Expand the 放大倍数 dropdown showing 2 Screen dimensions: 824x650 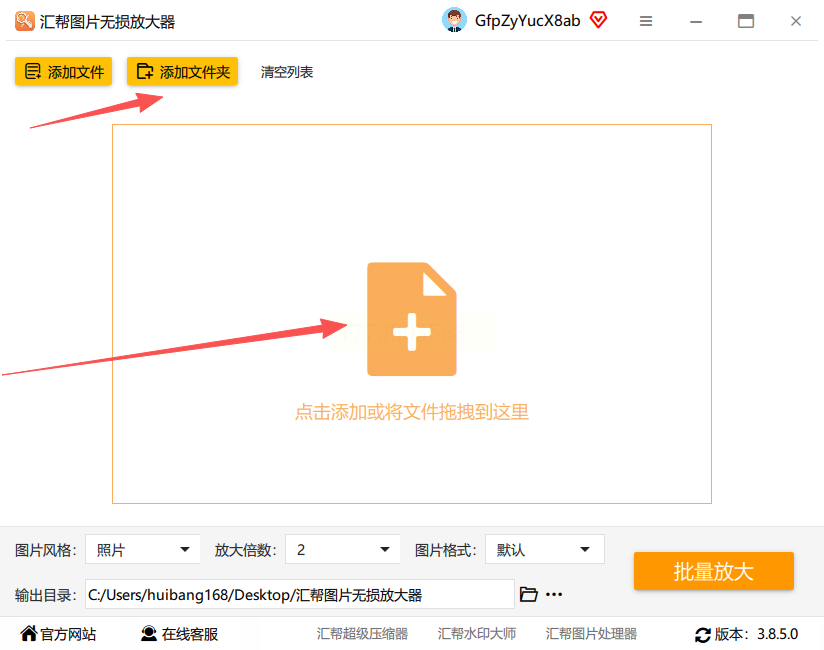point(343,550)
